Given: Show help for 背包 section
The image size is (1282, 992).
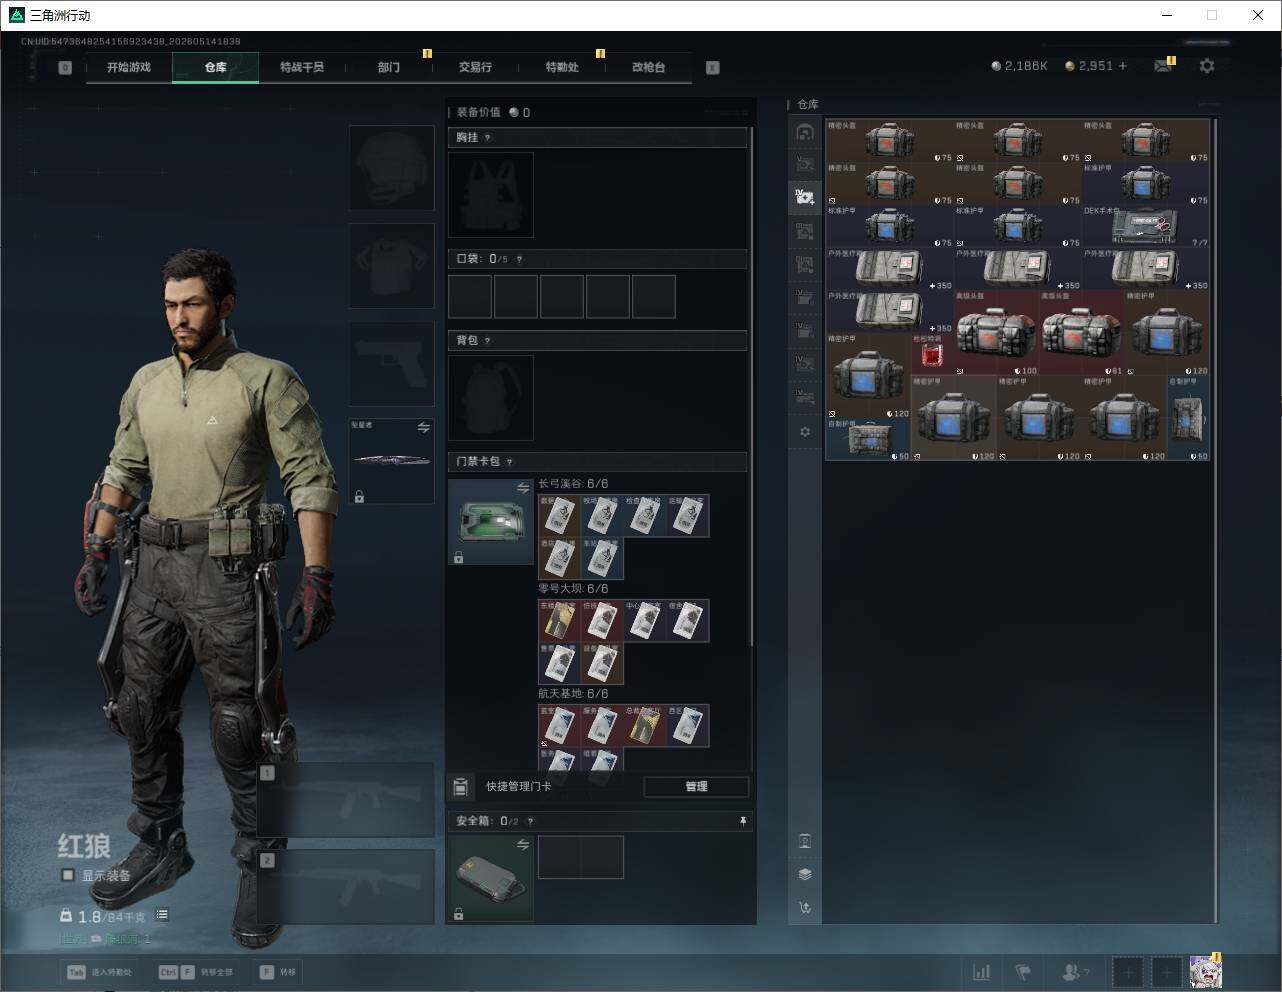Looking at the screenshot, I should pos(487,341).
